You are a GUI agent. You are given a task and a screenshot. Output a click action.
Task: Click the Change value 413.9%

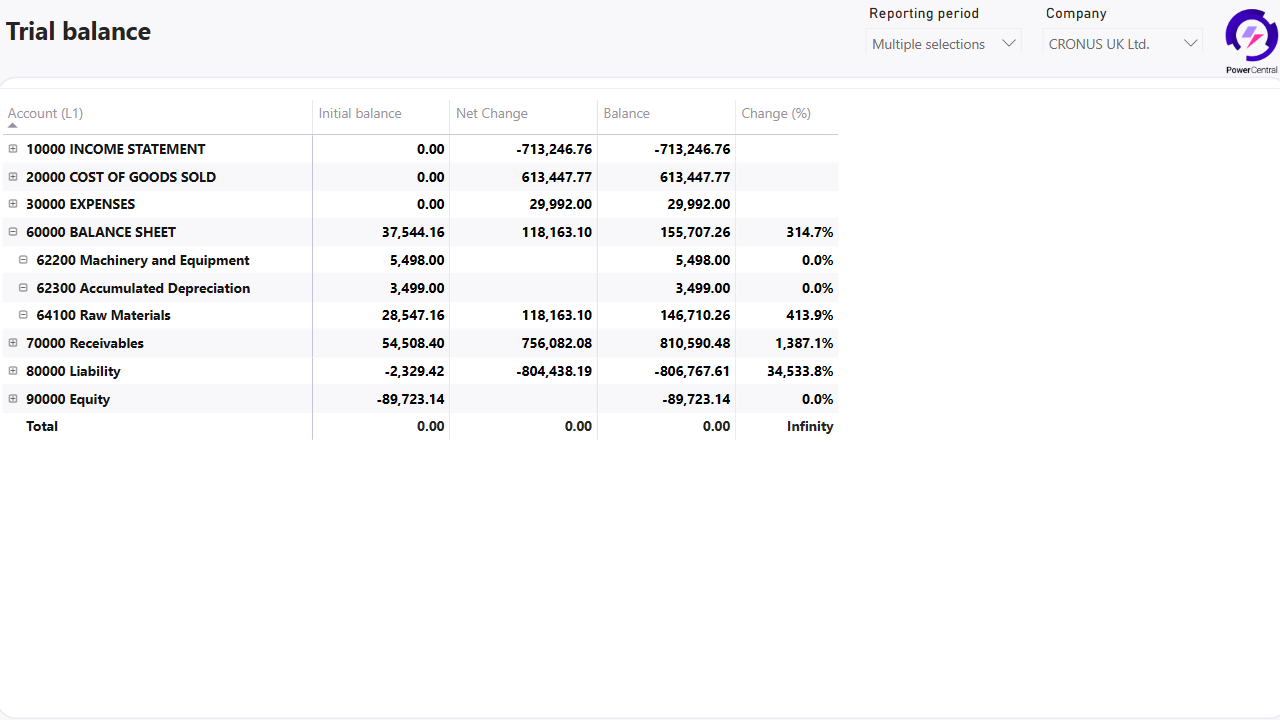point(810,315)
